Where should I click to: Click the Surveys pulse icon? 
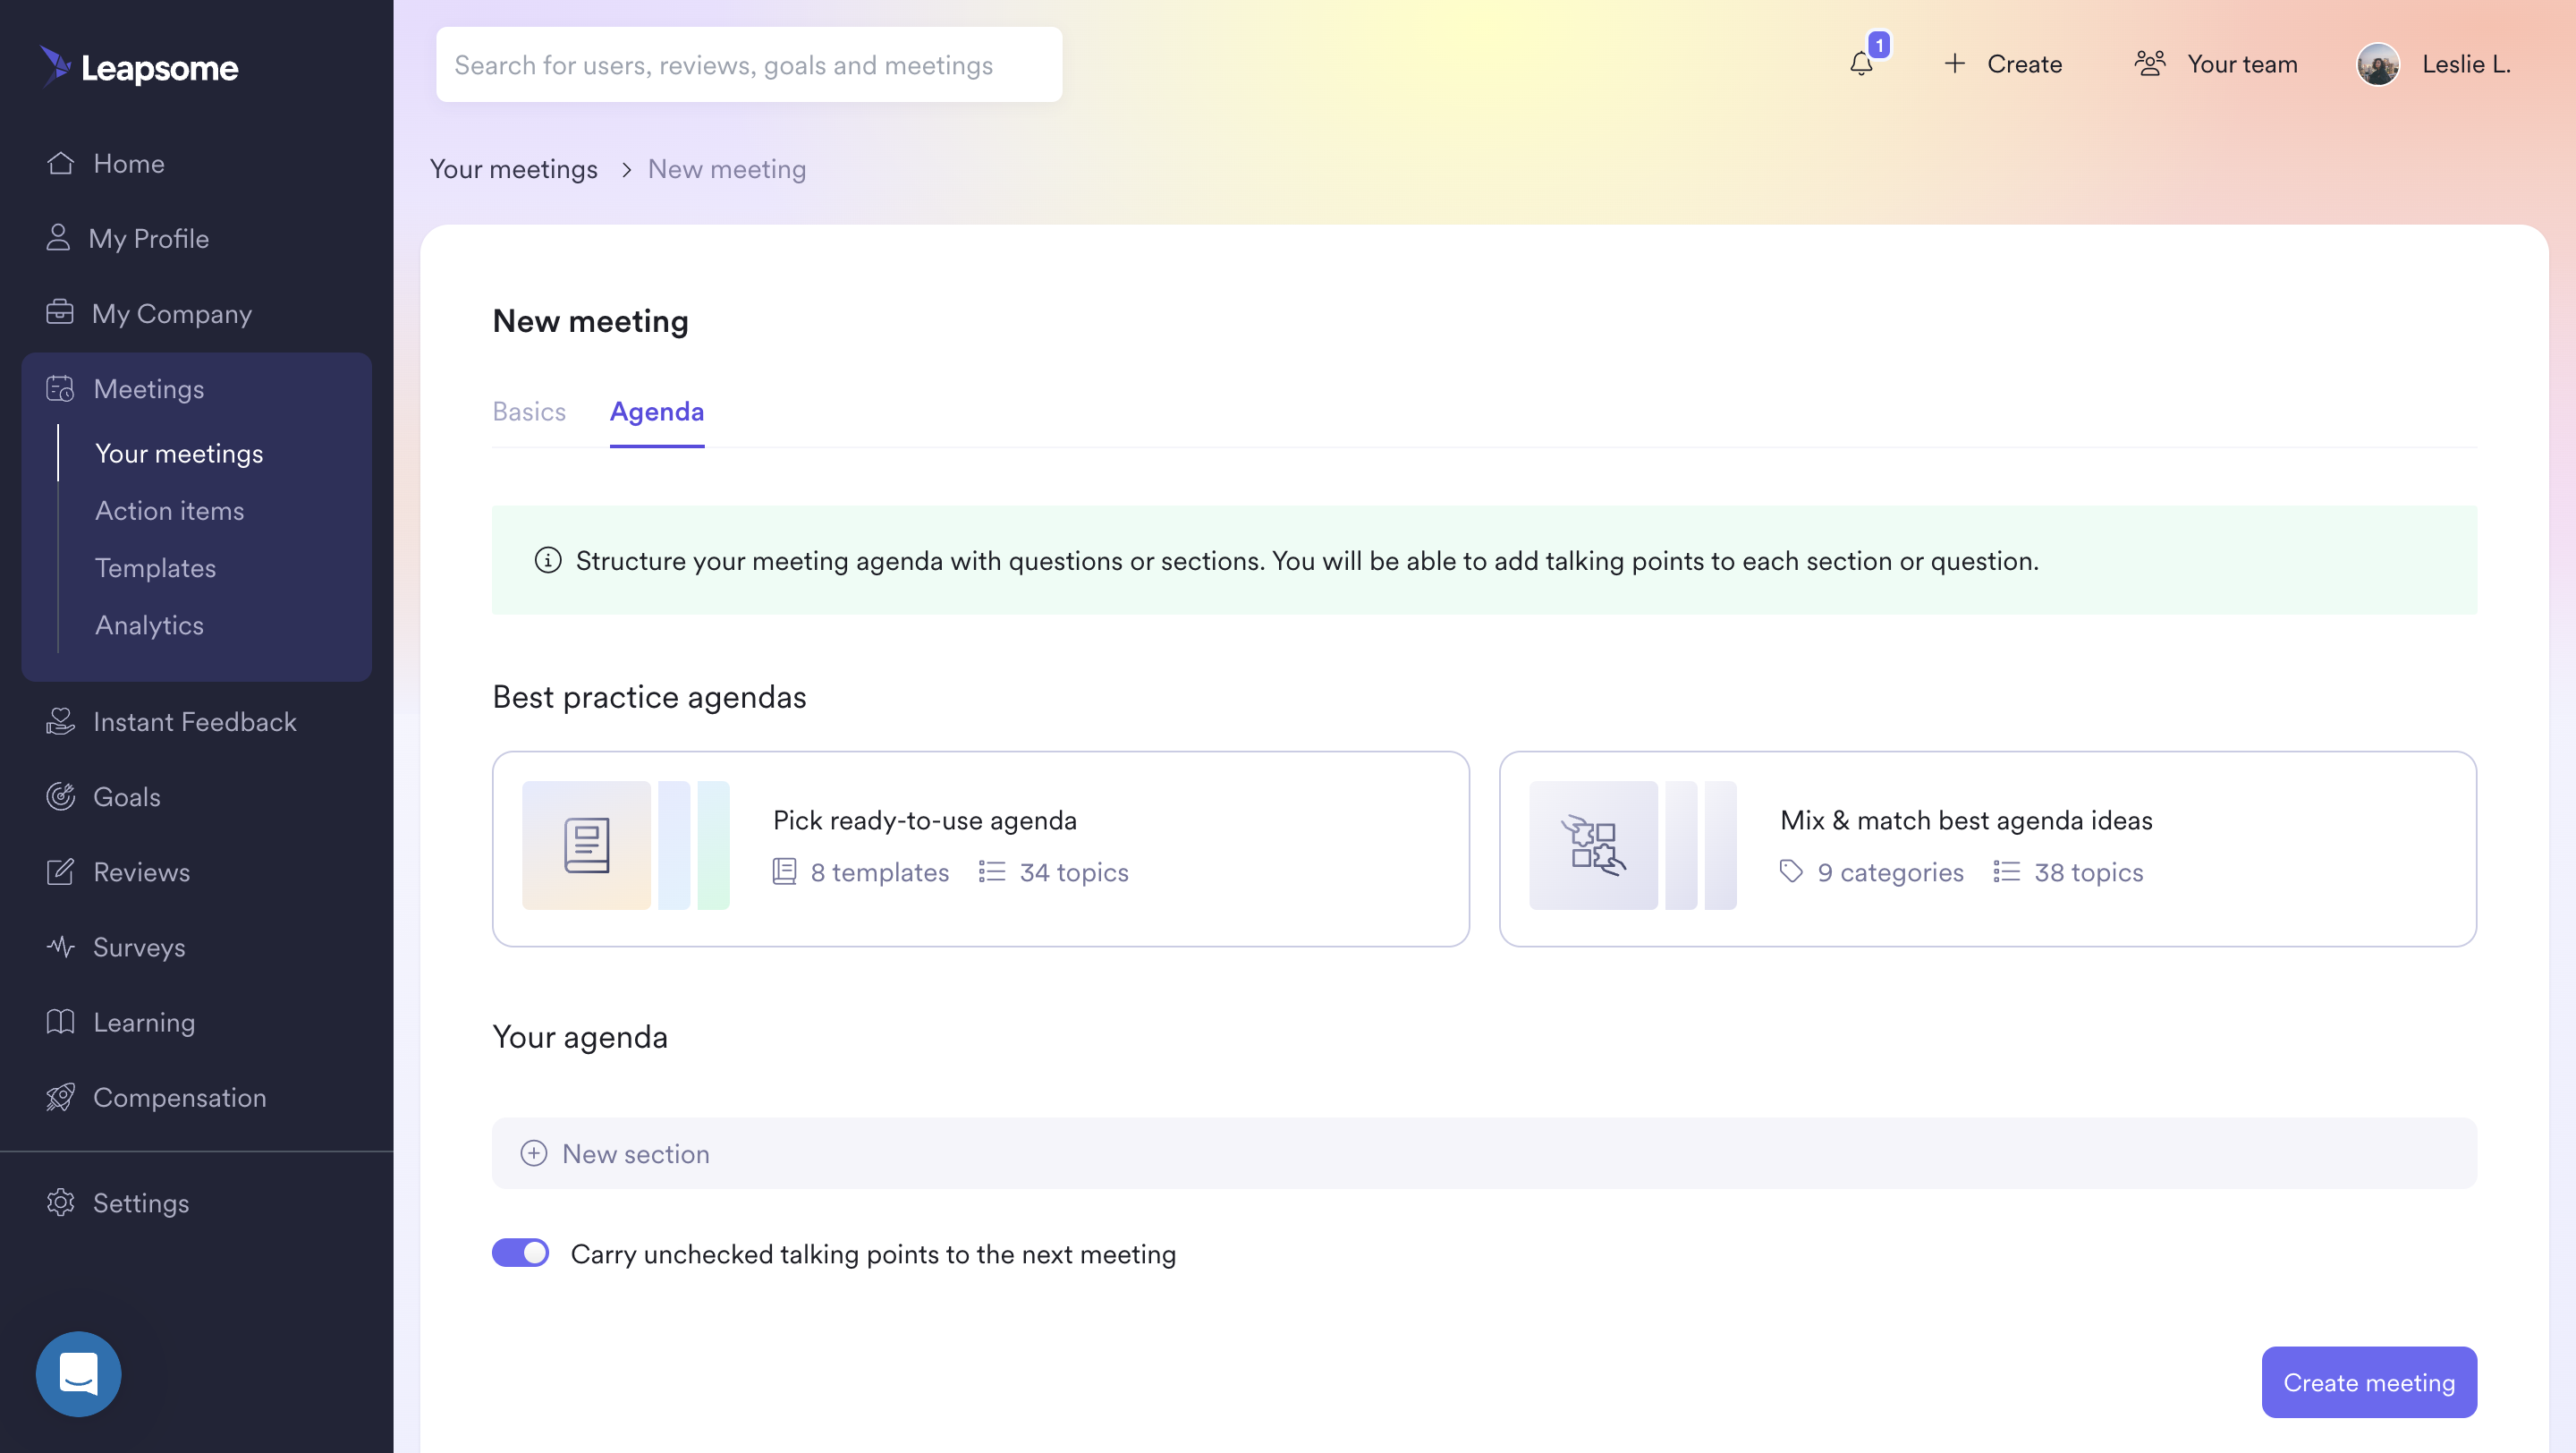pyautogui.click(x=60, y=946)
